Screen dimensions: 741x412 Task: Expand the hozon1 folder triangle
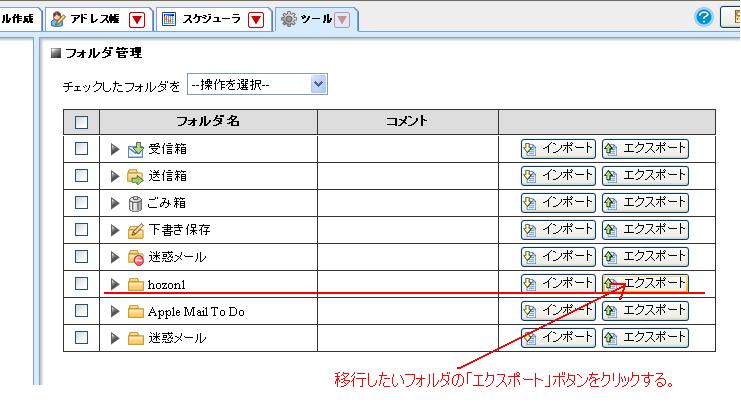point(114,284)
